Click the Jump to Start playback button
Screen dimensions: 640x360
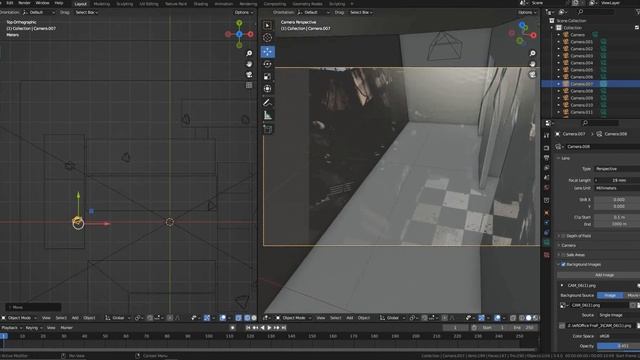click(x=248, y=328)
